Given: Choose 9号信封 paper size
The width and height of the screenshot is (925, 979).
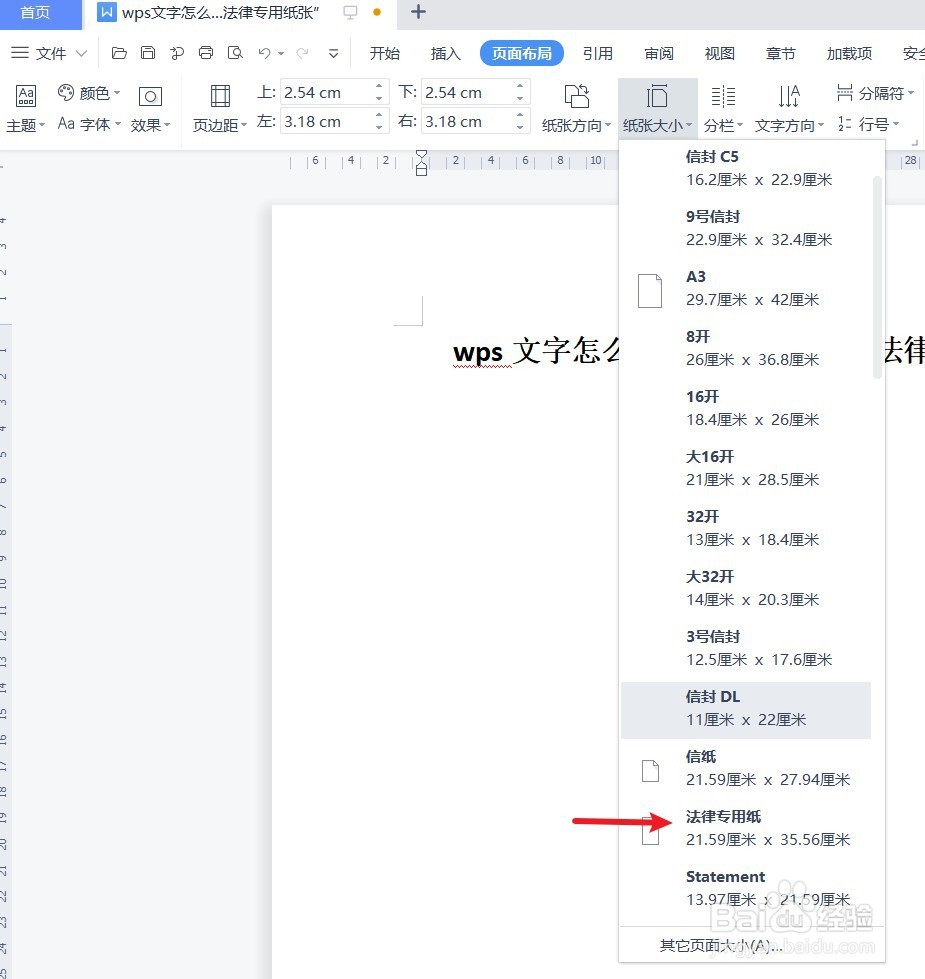Looking at the screenshot, I should click(x=746, y=228).
